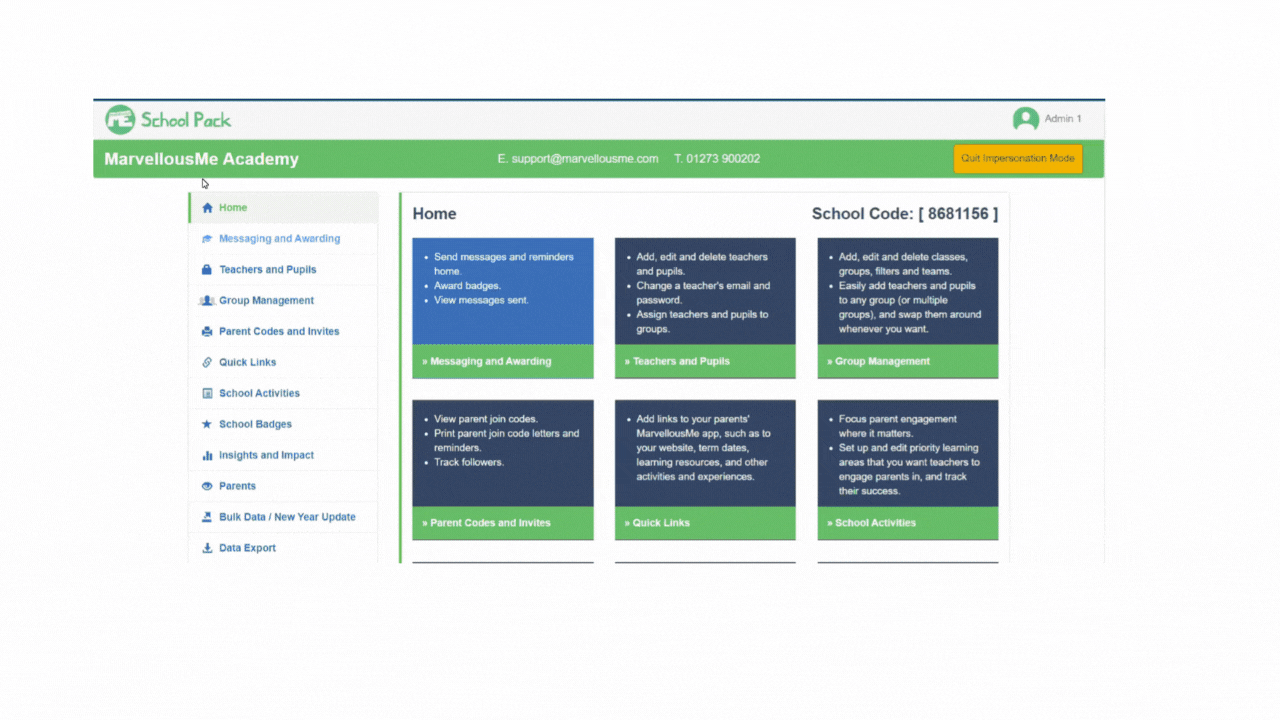Screen dimensions: 1280x720
Task: Click the green Group Management card link
Action: pyautogui.click(x=908, y=362)
